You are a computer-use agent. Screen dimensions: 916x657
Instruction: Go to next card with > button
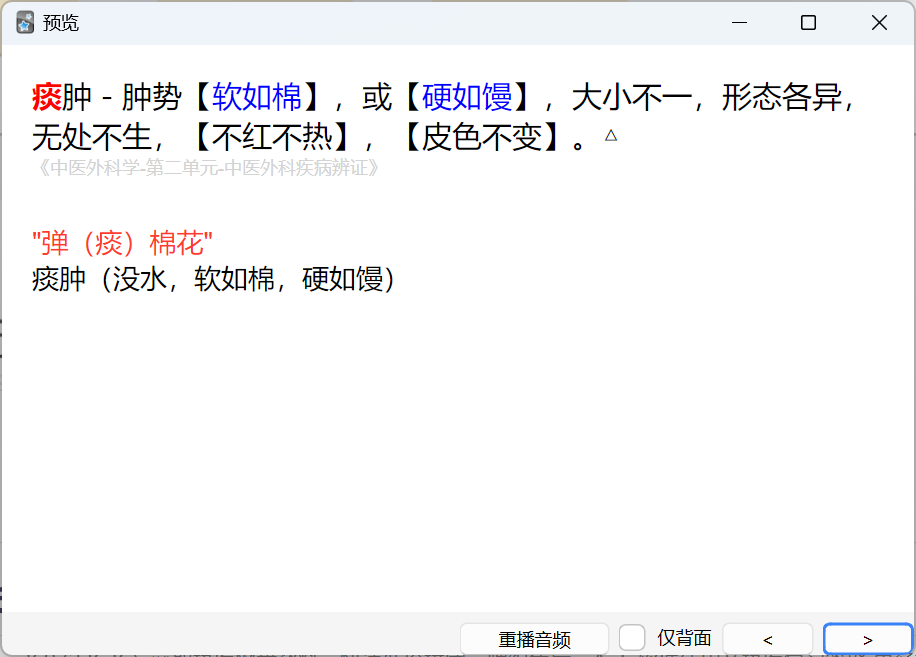(x=868, y=639)
